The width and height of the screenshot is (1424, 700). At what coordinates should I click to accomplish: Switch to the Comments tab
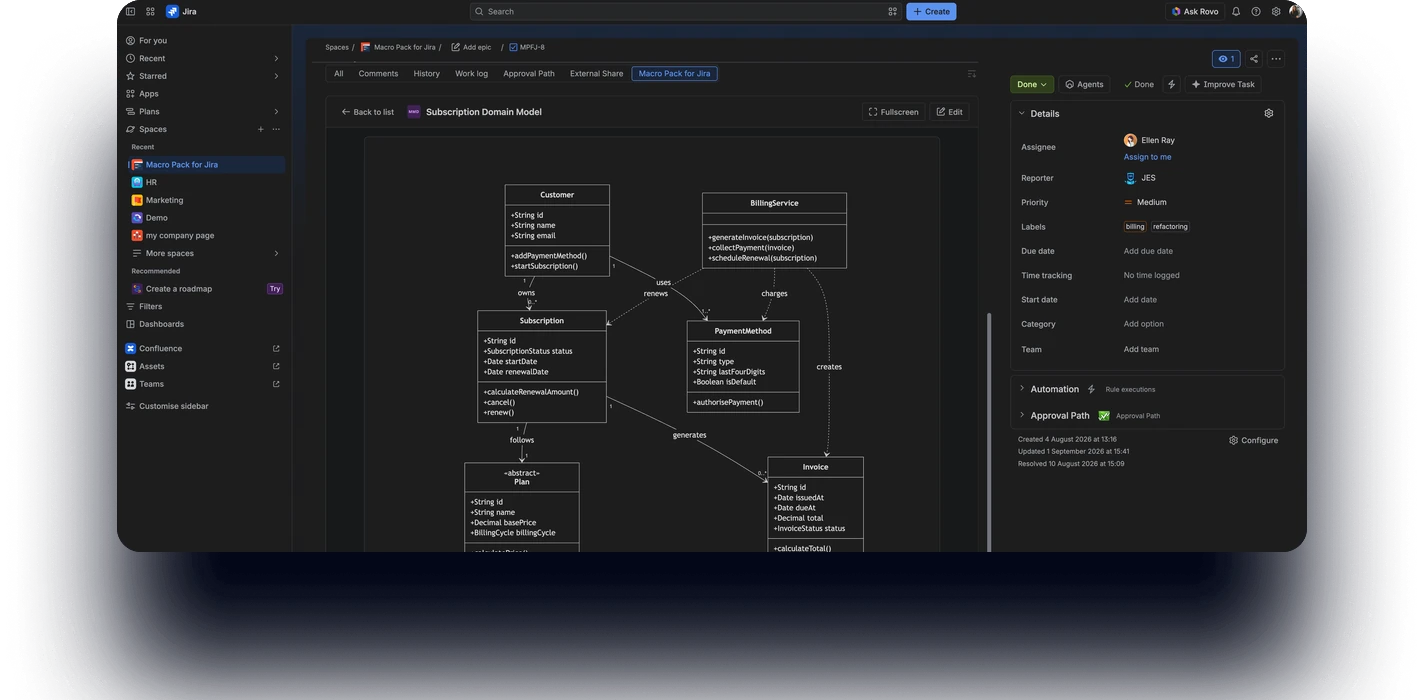[378, 73]
